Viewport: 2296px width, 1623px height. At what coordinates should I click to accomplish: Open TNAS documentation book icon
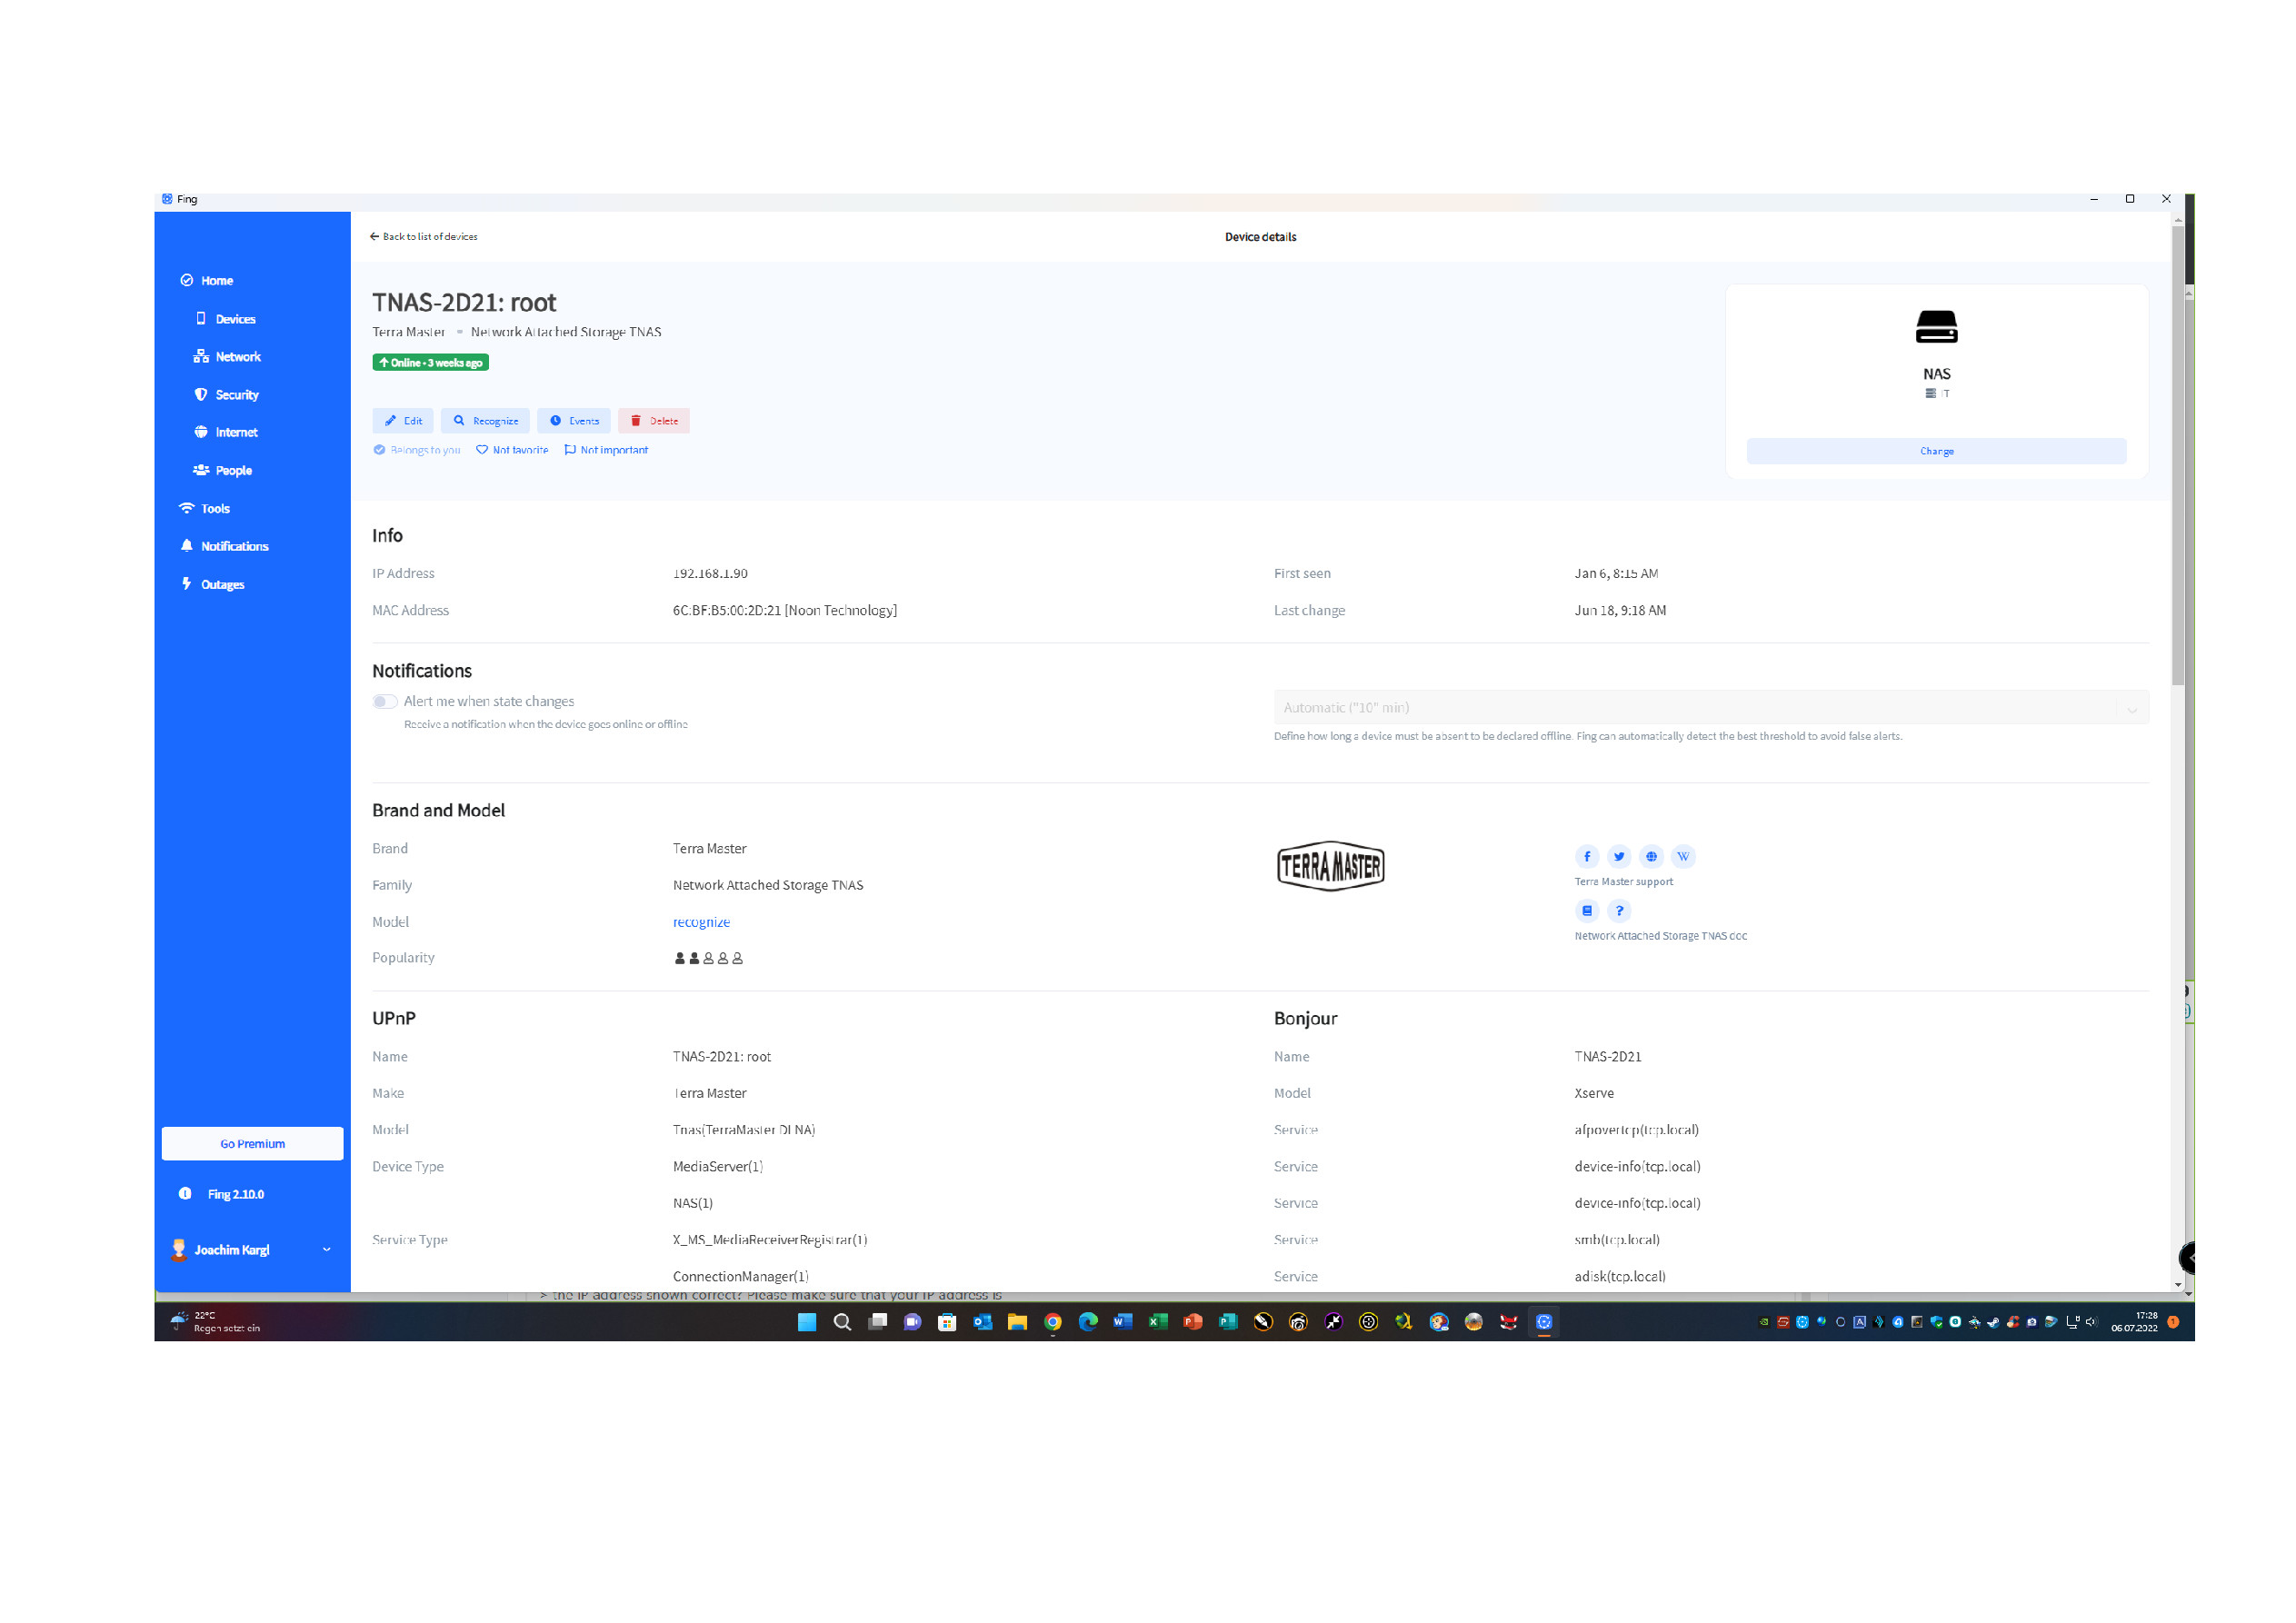coord(1586,910)
